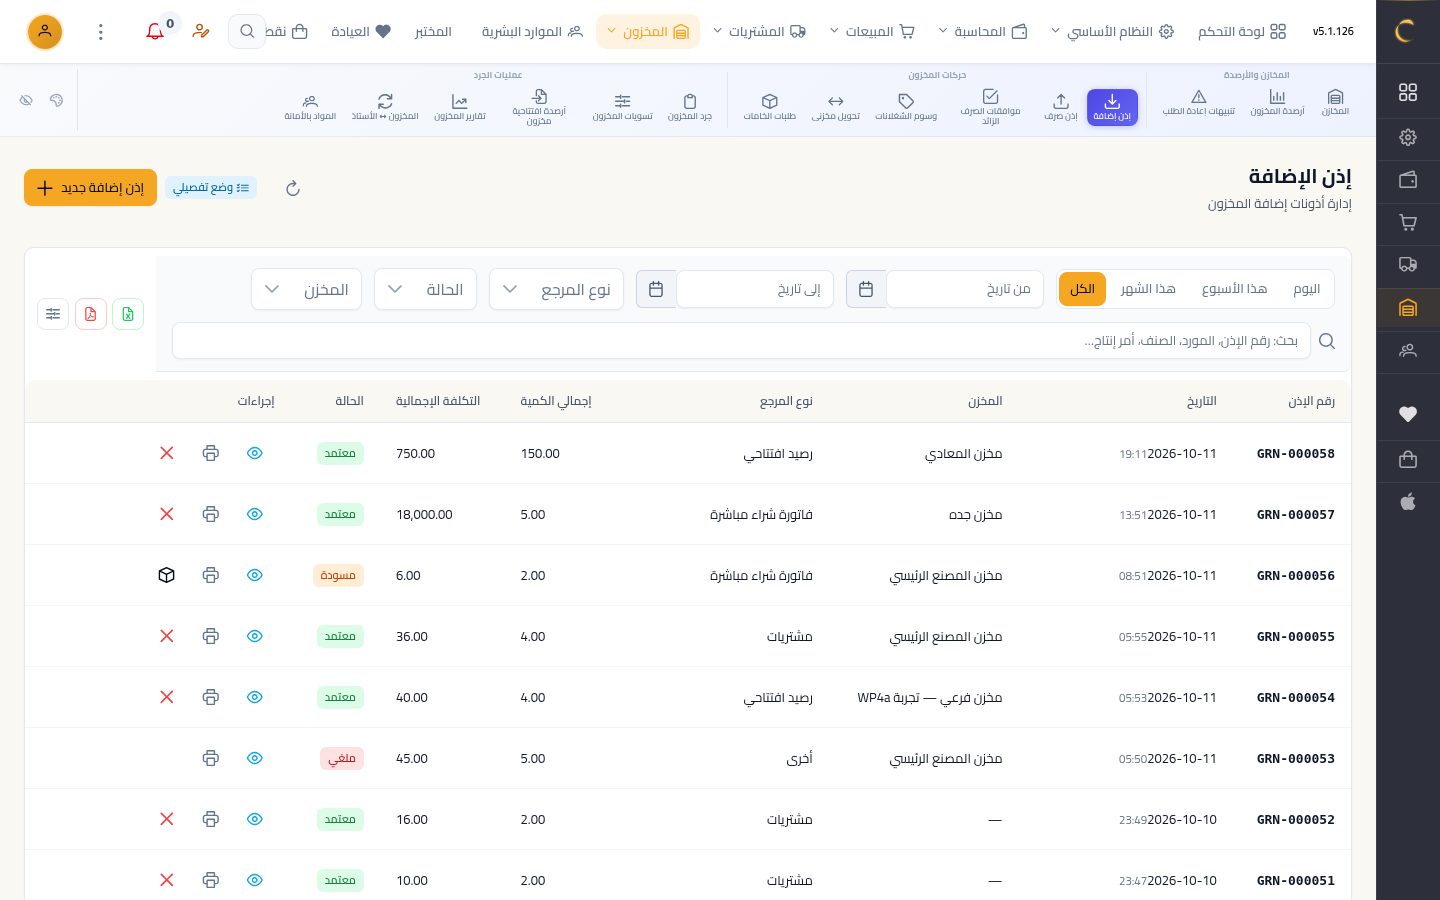Open notifications bell icon
This screenshot has width=1440, height=900.
pos(155,32)
